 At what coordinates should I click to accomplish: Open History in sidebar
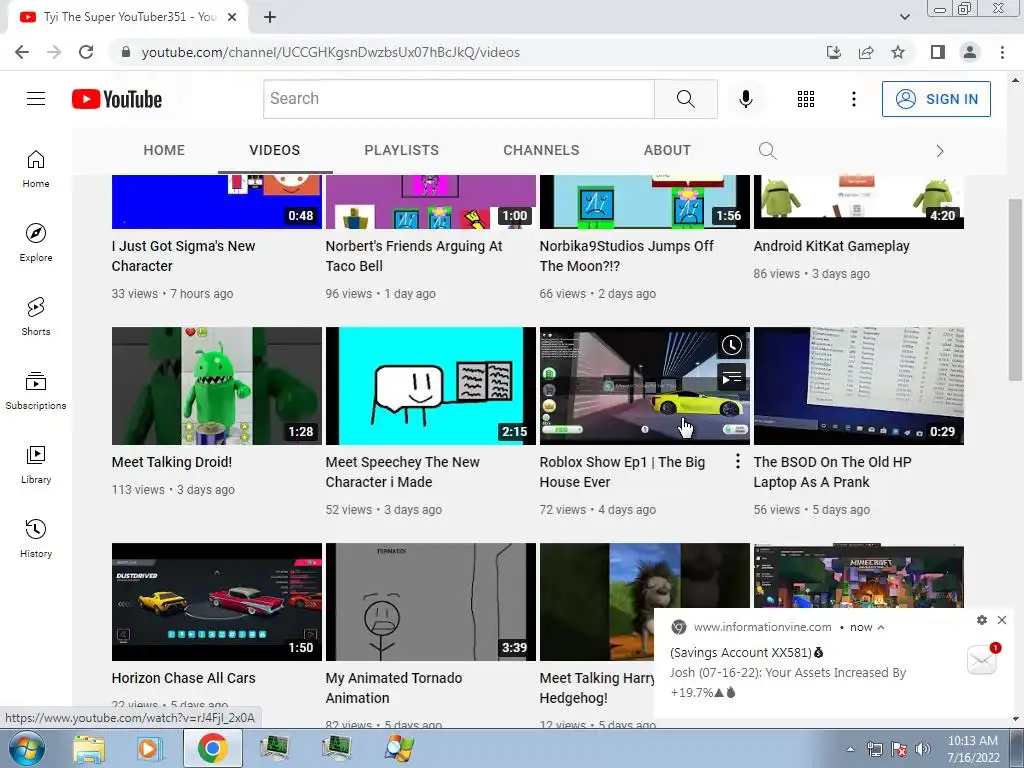(36, 538)
